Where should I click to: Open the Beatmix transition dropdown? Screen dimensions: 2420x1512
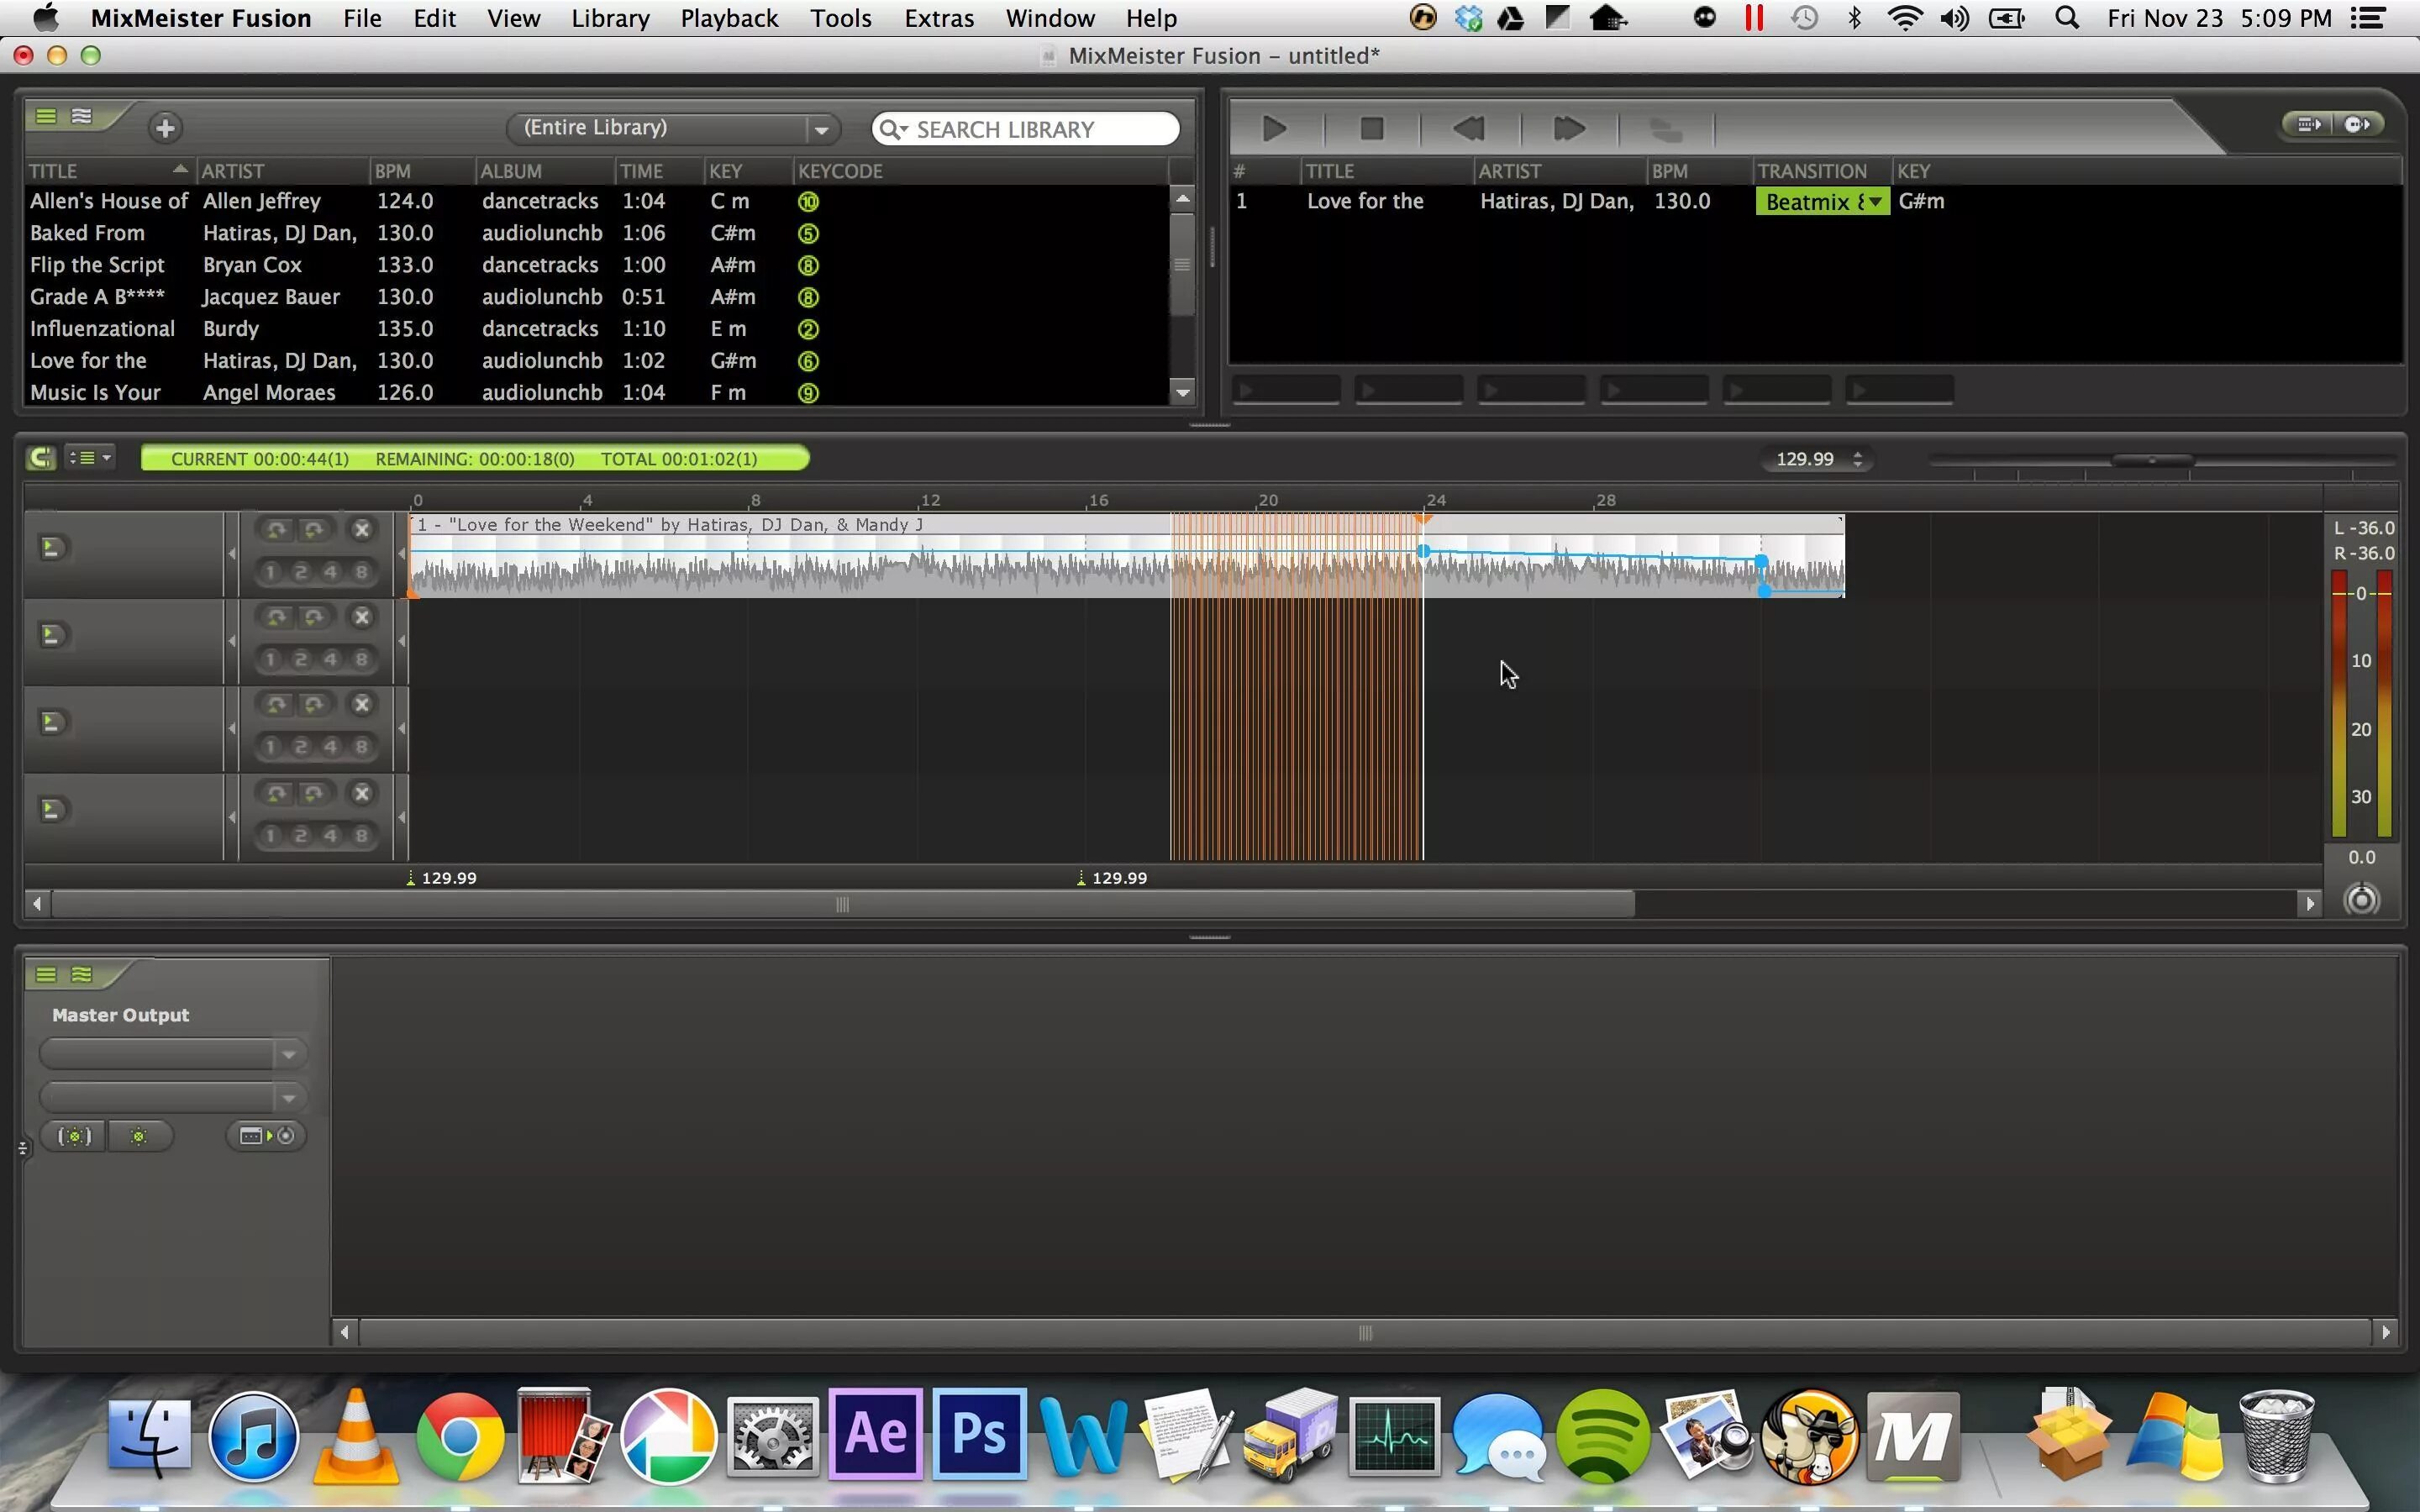coord(1876,202)
